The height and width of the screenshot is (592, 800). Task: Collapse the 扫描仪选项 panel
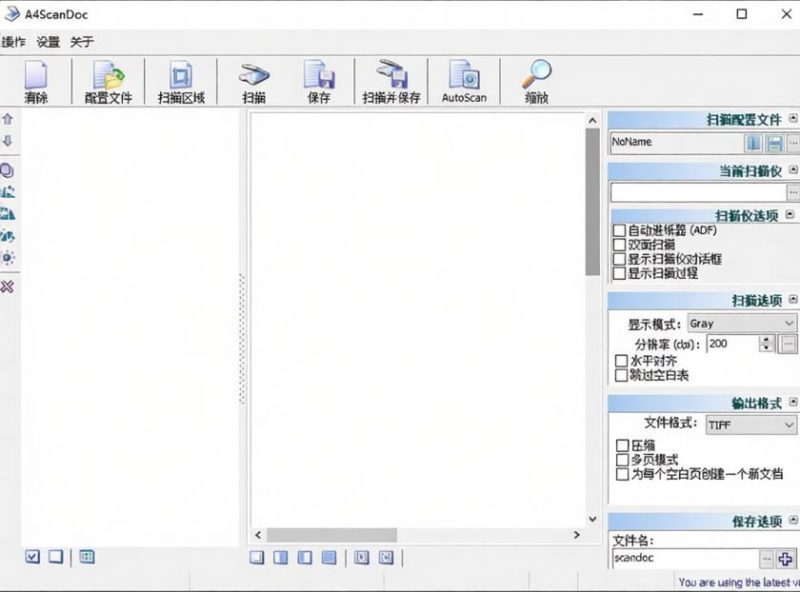pyautogui.click(x=790, y=214)
